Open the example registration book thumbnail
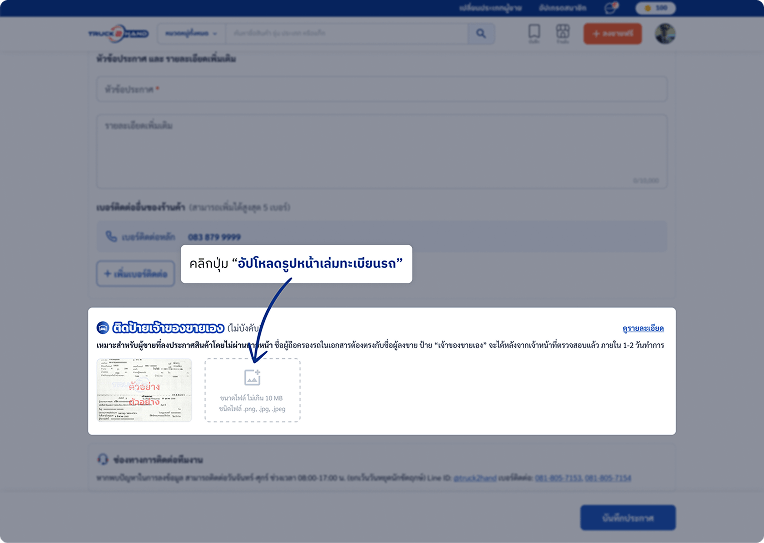Image resolution: width=764 pixels, height=543 pixels. click(x=144, y=390)
